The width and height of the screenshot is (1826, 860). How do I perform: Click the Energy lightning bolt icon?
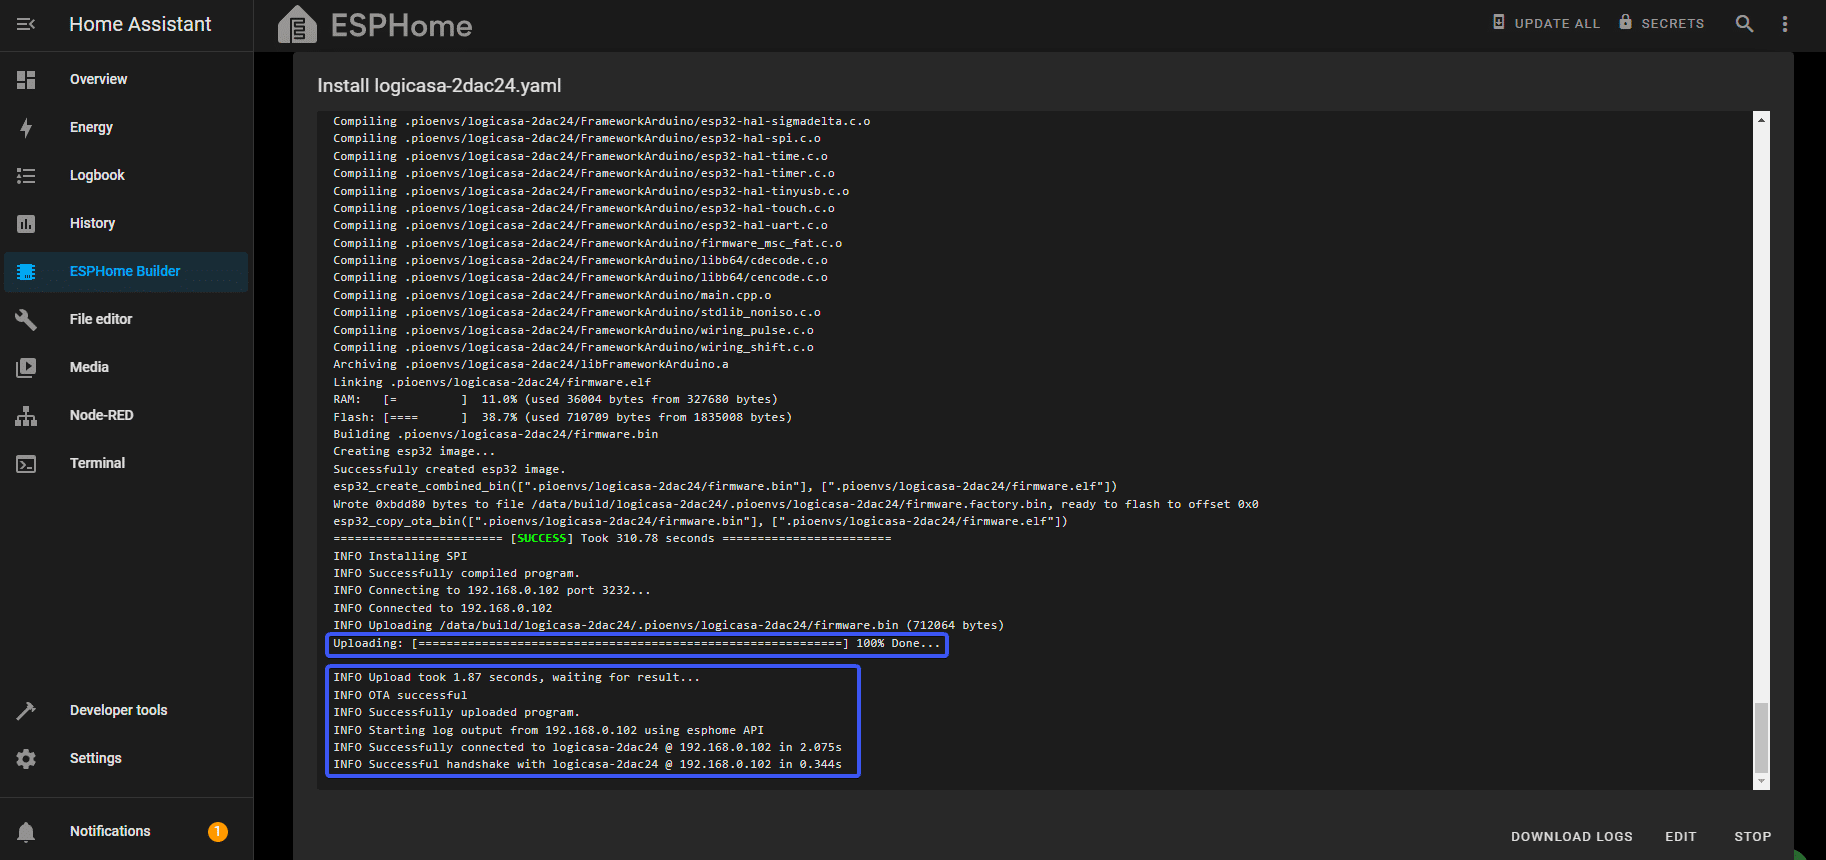tap(26, 128)
